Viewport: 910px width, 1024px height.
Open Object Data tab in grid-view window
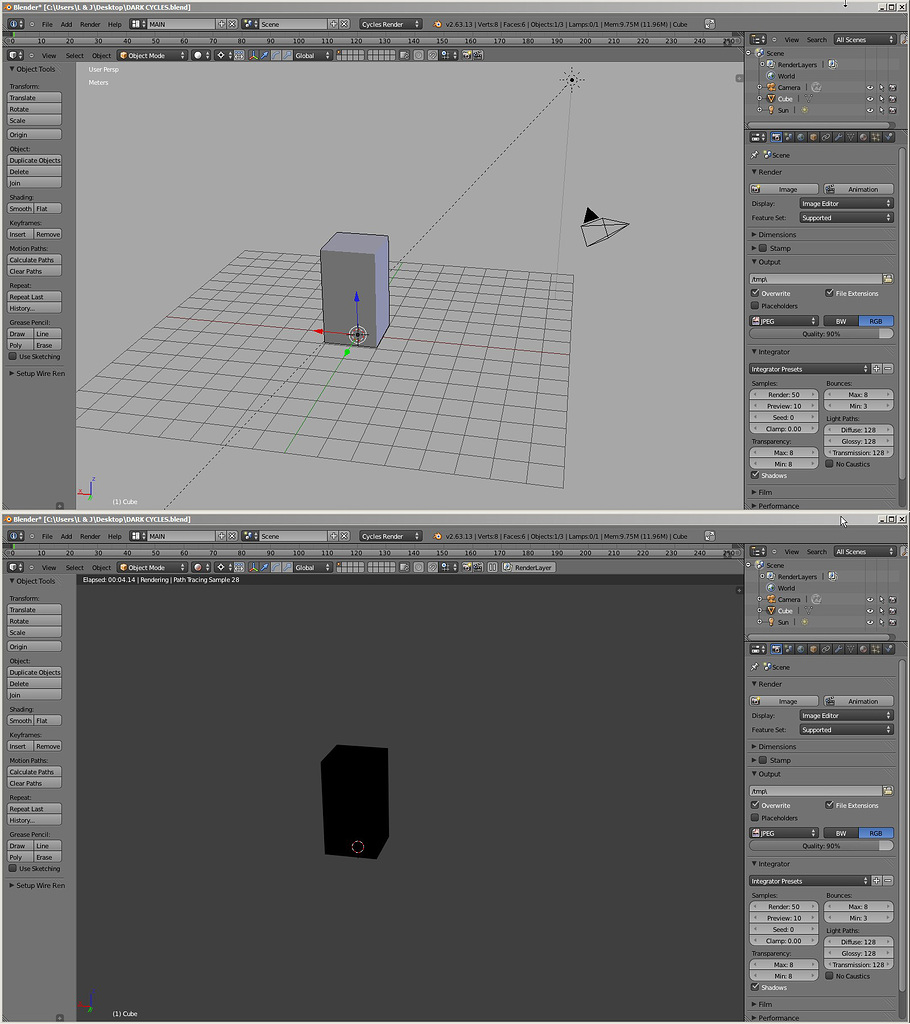coord(851,137)
